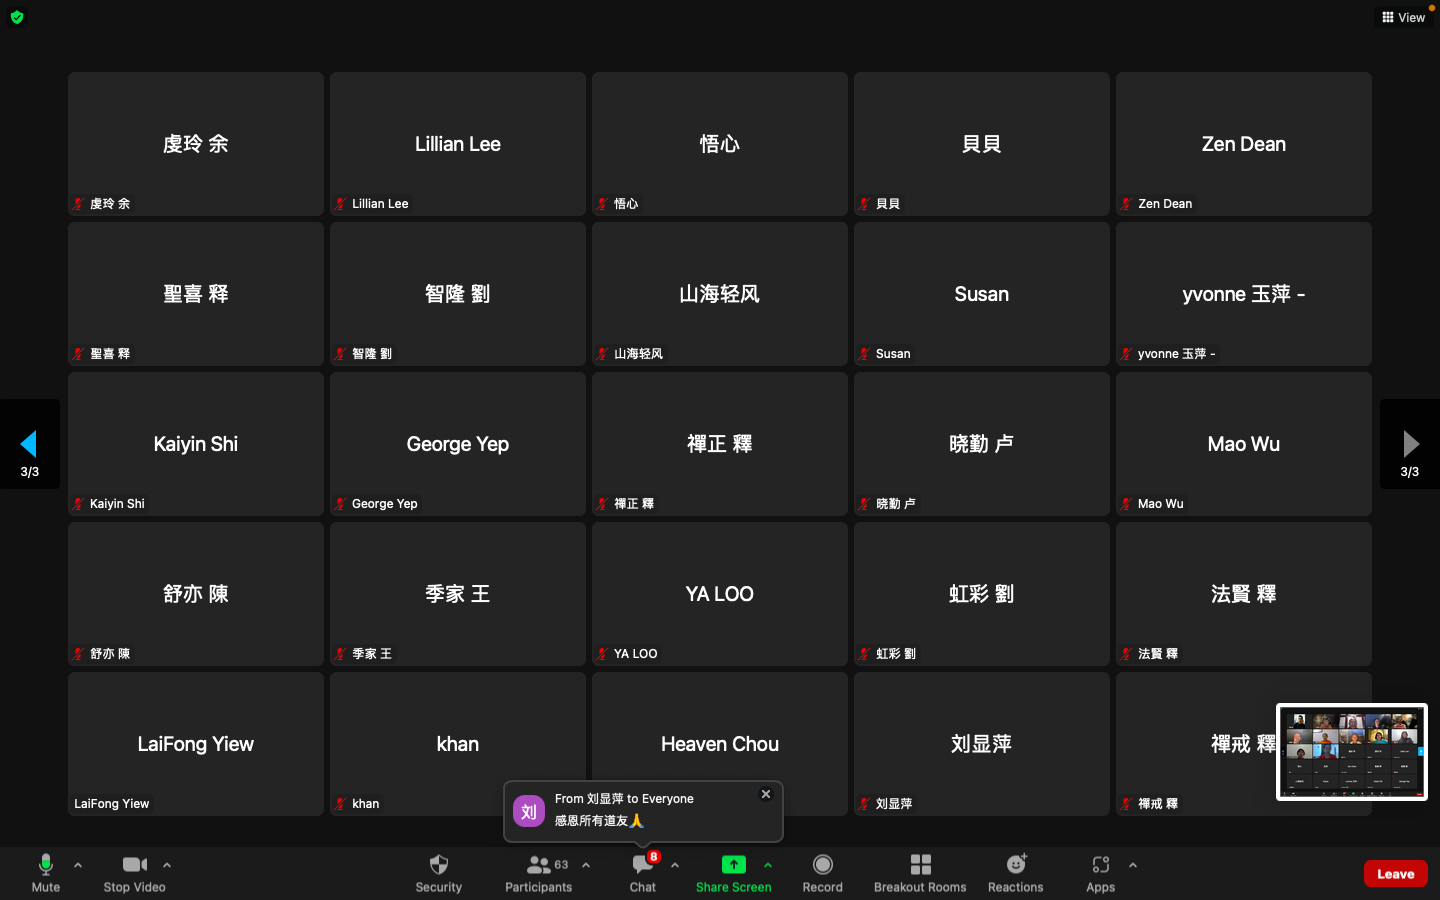Click the green encryption shield icon
Image resolution: width=1440 pixels, height=900 pixels.
point(17,17)
